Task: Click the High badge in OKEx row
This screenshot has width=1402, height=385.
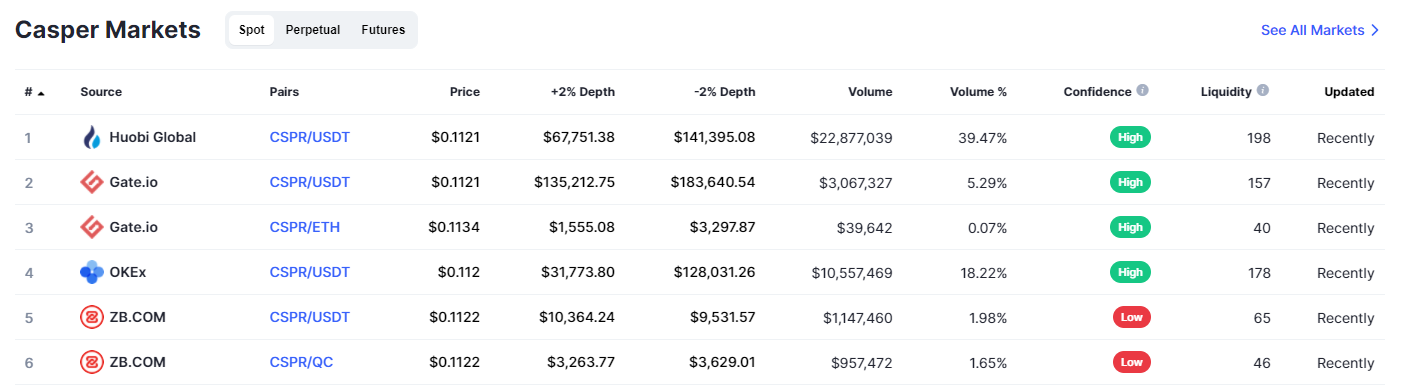Action: coord(1130,272)
